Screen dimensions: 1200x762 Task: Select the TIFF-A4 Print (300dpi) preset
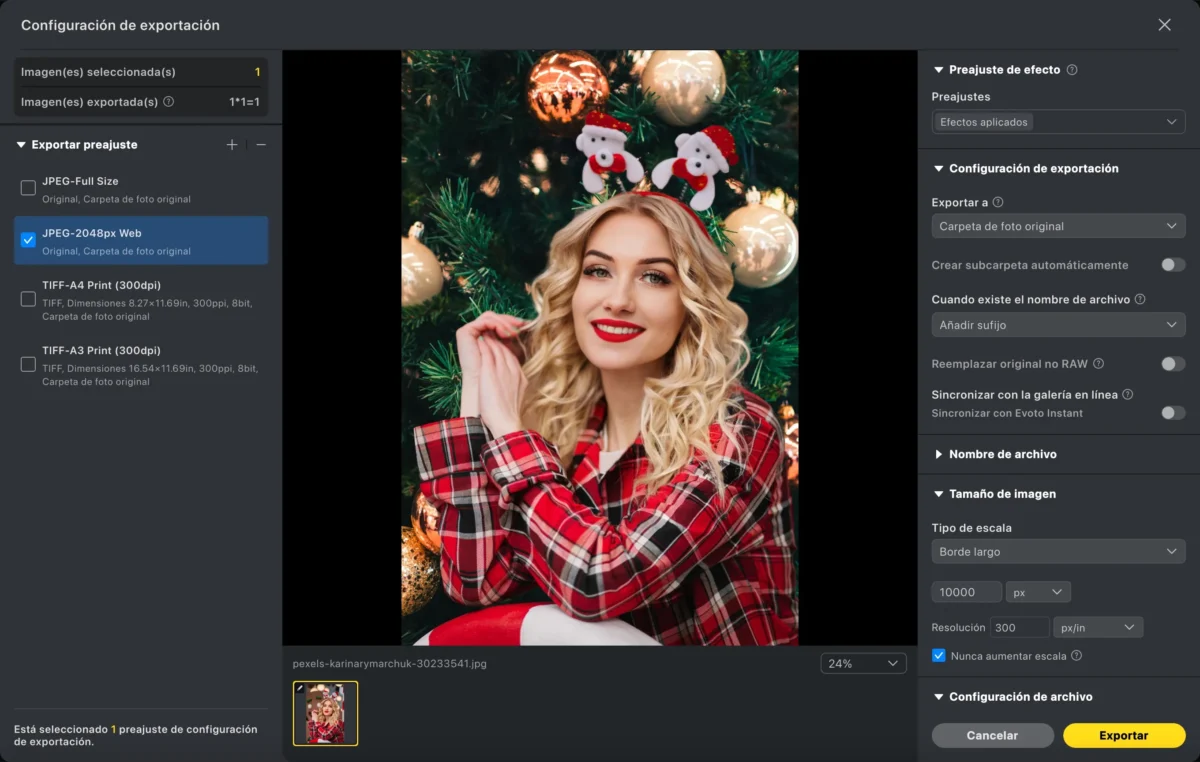(28, 299)
